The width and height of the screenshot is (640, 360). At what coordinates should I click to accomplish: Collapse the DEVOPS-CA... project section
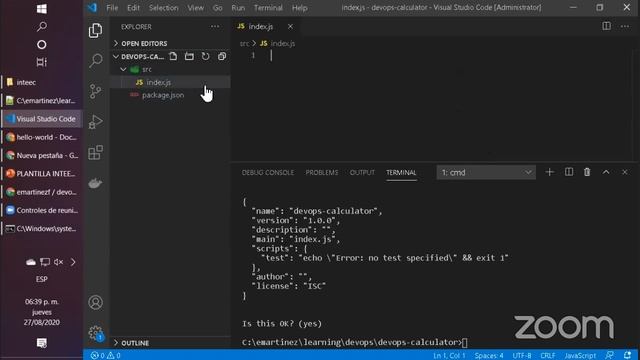(x=138, y=57)
